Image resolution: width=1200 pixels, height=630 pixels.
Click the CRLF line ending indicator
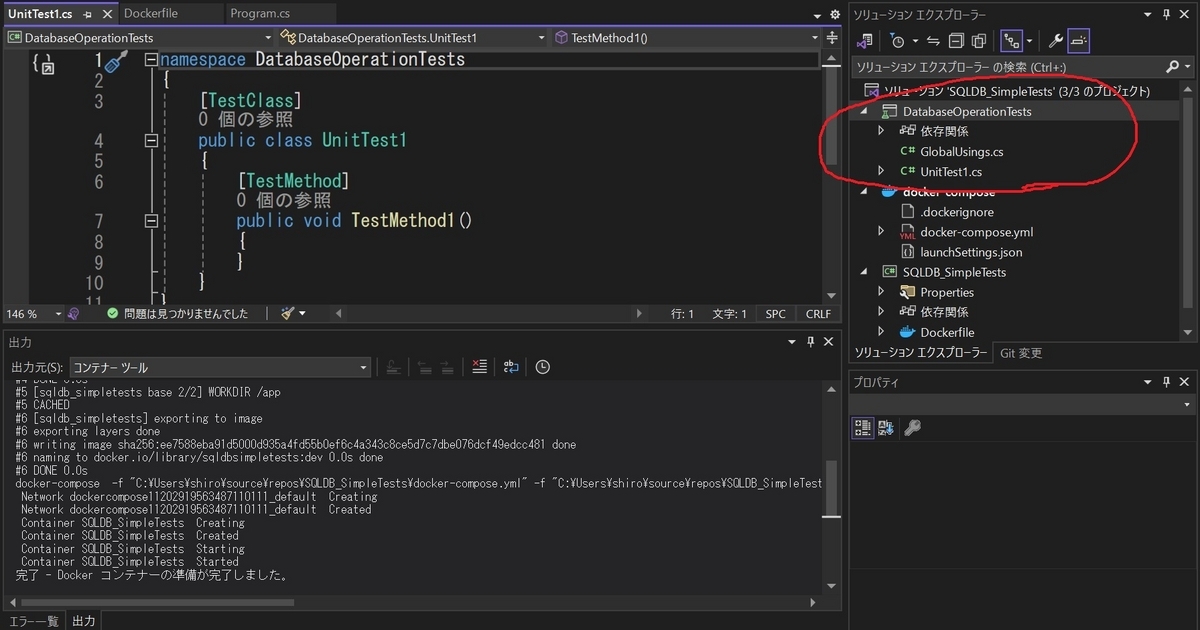[818, 313]
